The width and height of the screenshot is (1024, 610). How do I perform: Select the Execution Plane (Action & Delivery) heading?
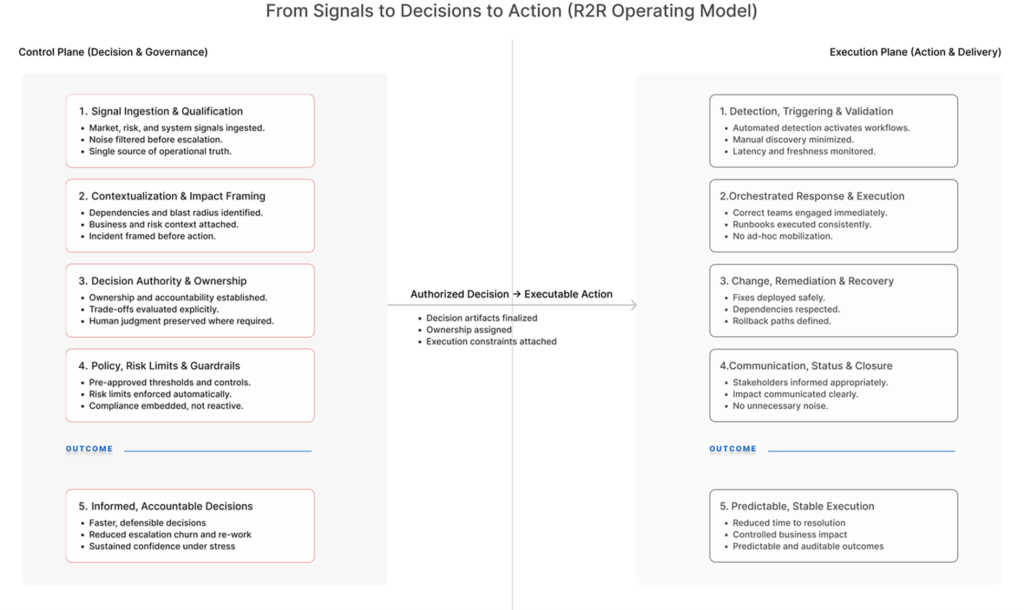[x=915, y=52]
